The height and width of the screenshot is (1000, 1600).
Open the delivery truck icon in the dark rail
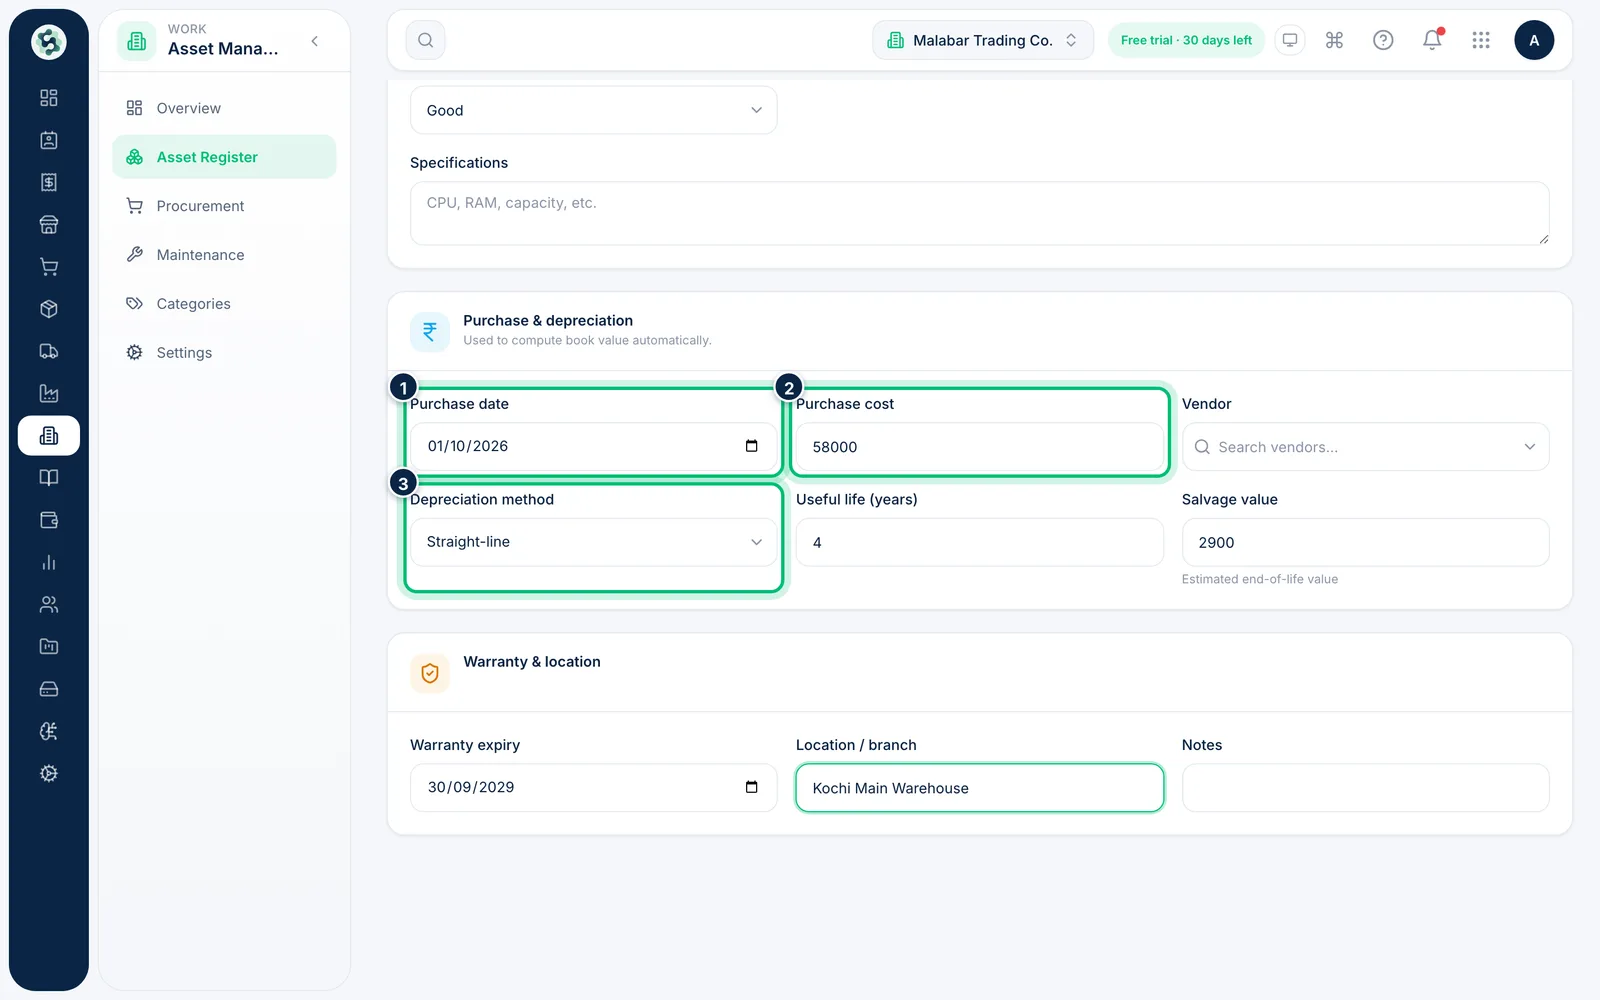click(48, 351)
